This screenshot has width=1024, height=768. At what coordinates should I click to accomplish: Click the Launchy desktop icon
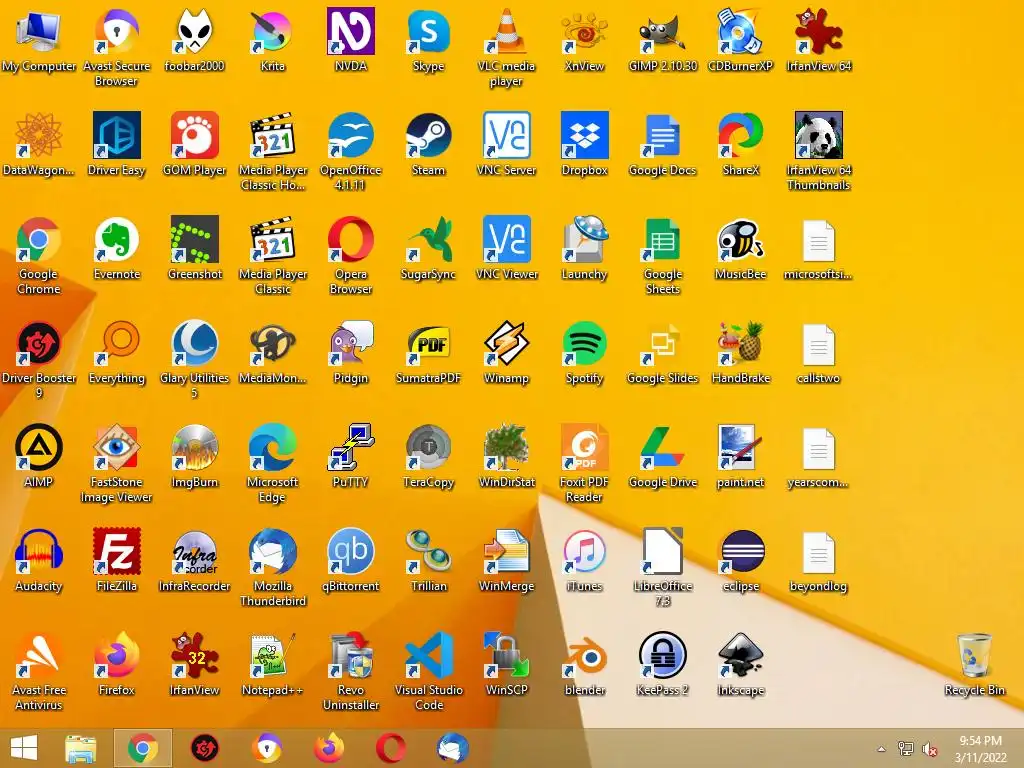[584, 248]
